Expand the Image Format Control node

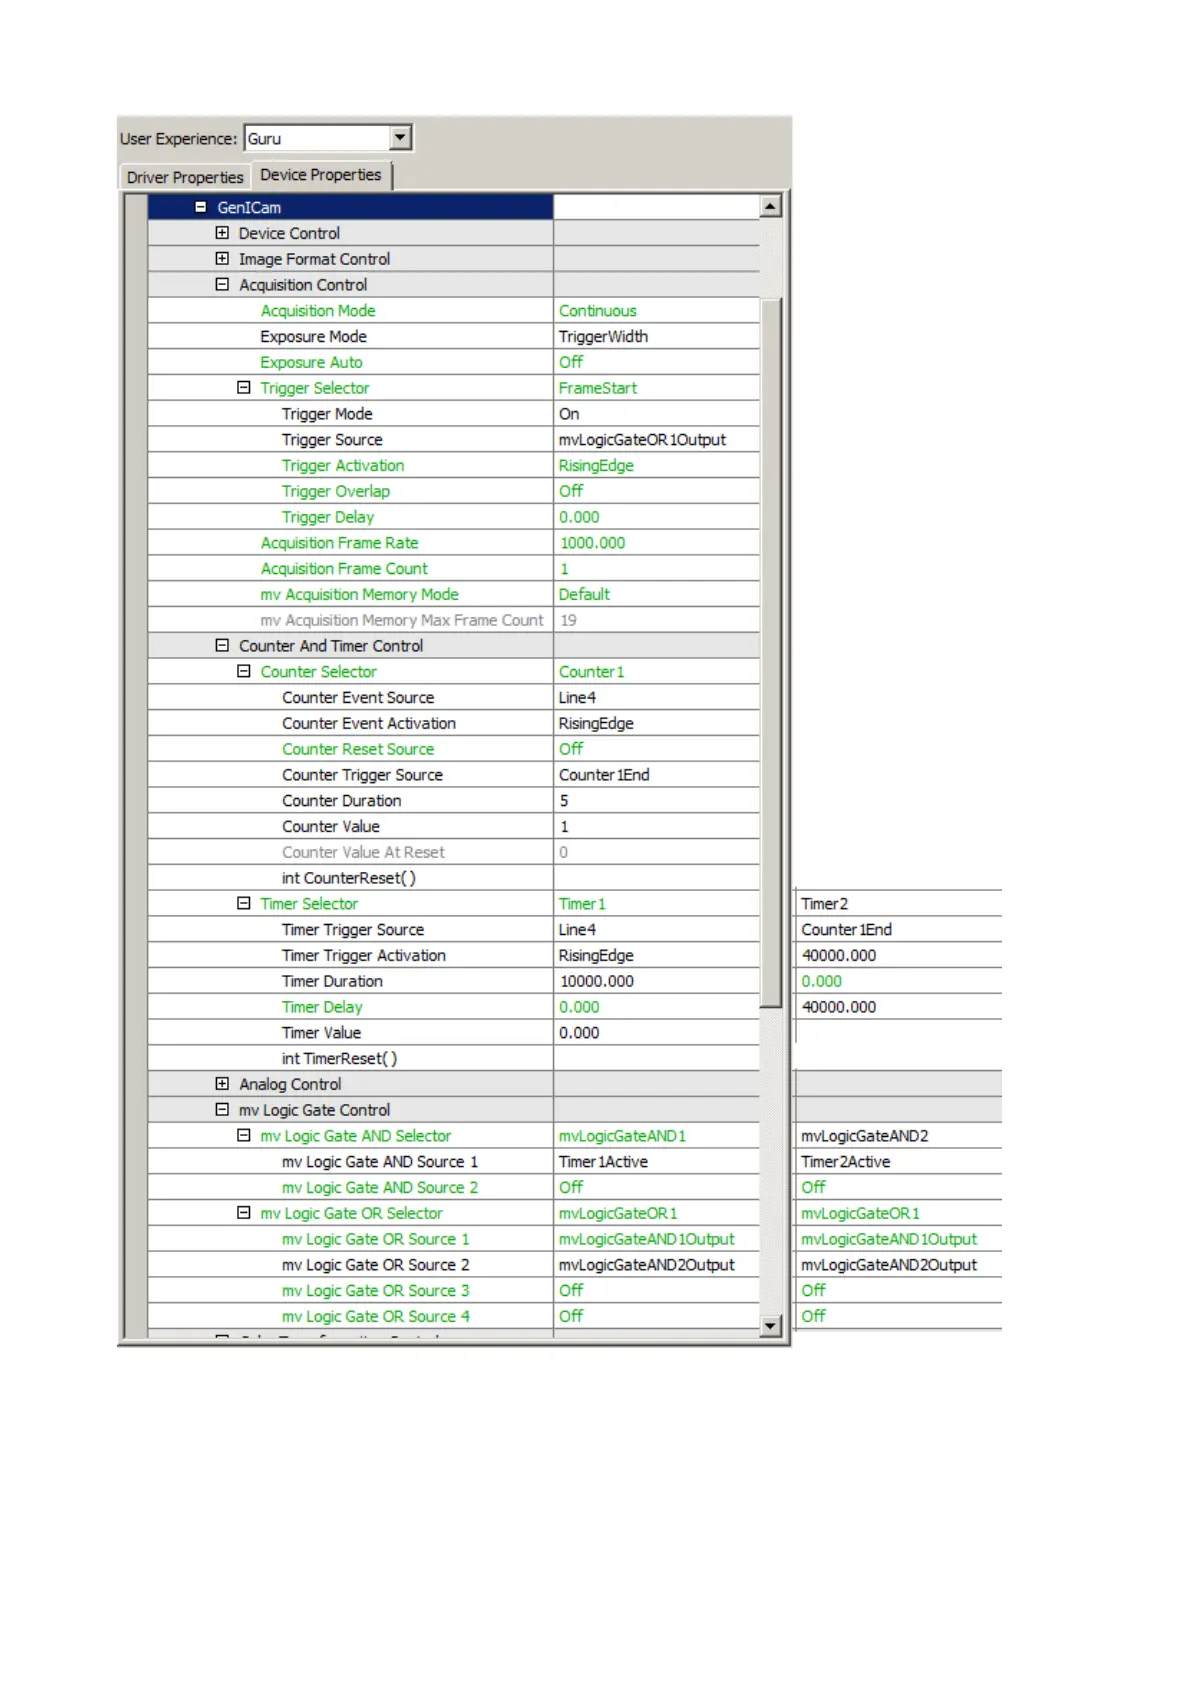pos(222,259)
